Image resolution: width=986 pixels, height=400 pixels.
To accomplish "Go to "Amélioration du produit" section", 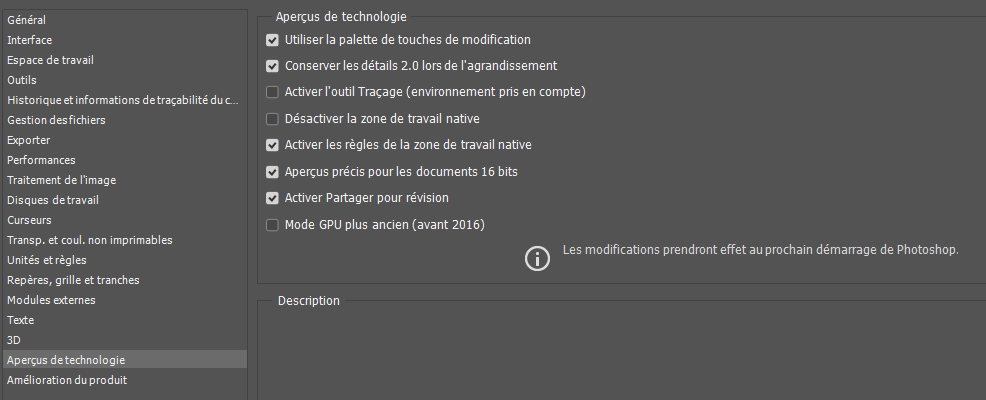I will click(x=67, y=380).
